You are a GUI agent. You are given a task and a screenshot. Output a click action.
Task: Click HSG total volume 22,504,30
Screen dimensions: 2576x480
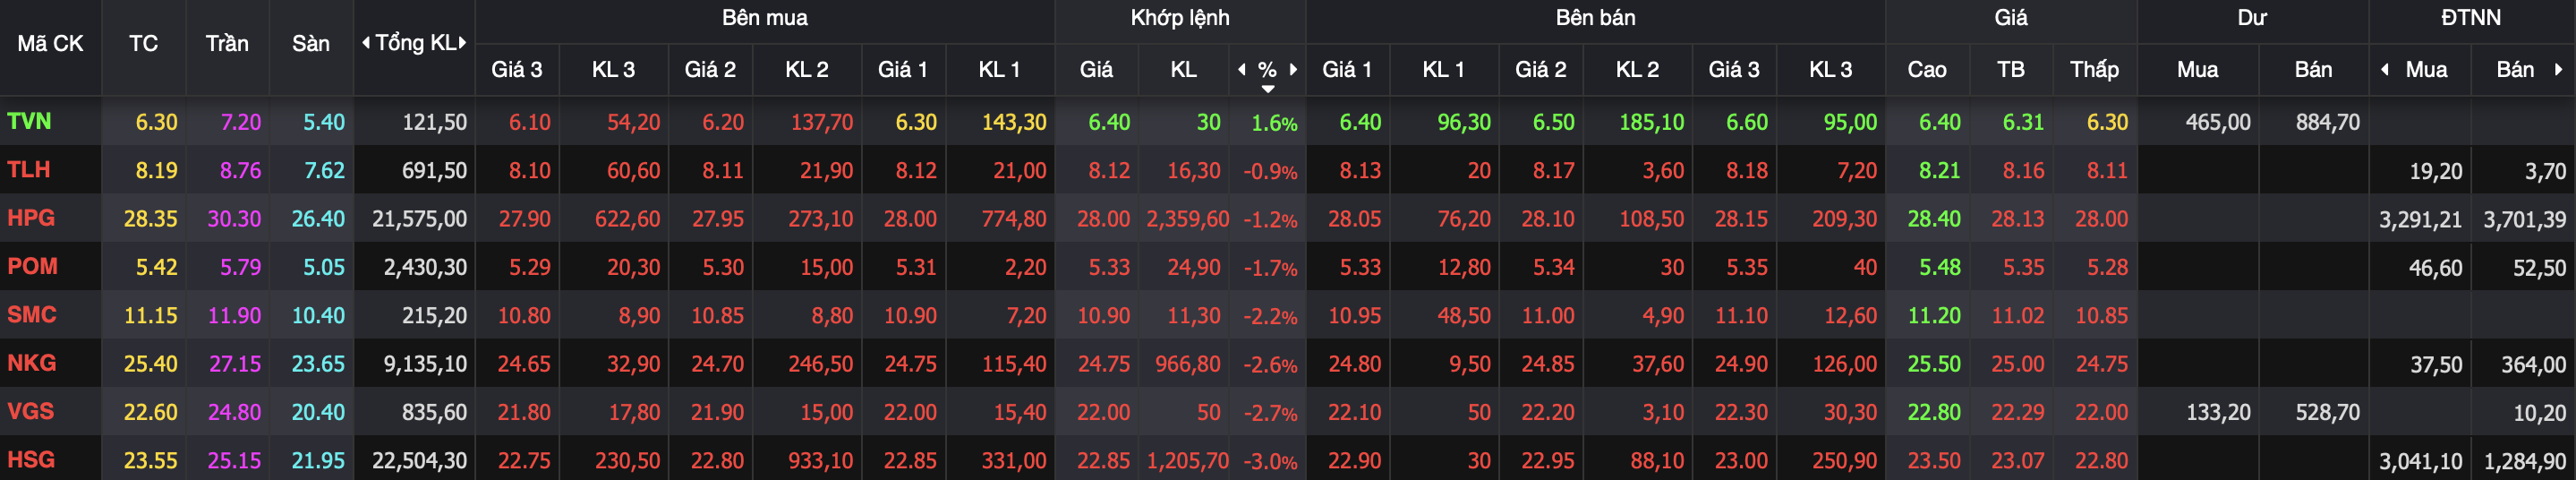[419, 461]
